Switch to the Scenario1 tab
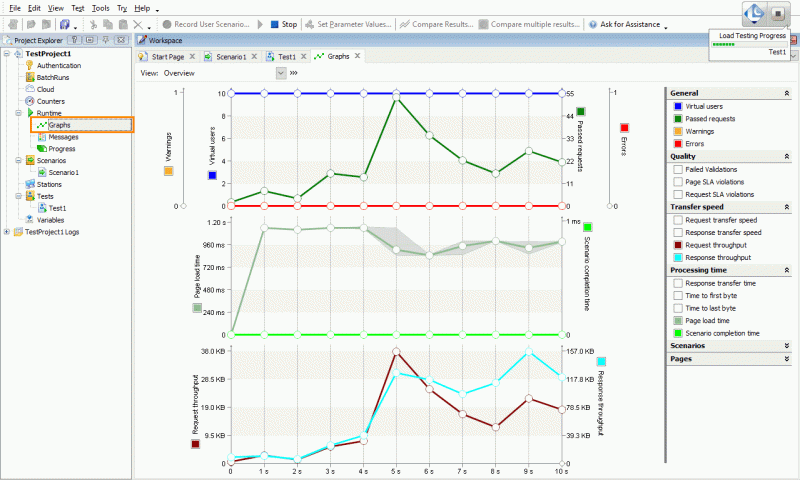The width and height of the screenshot is (800, 480). click(230, 57)
